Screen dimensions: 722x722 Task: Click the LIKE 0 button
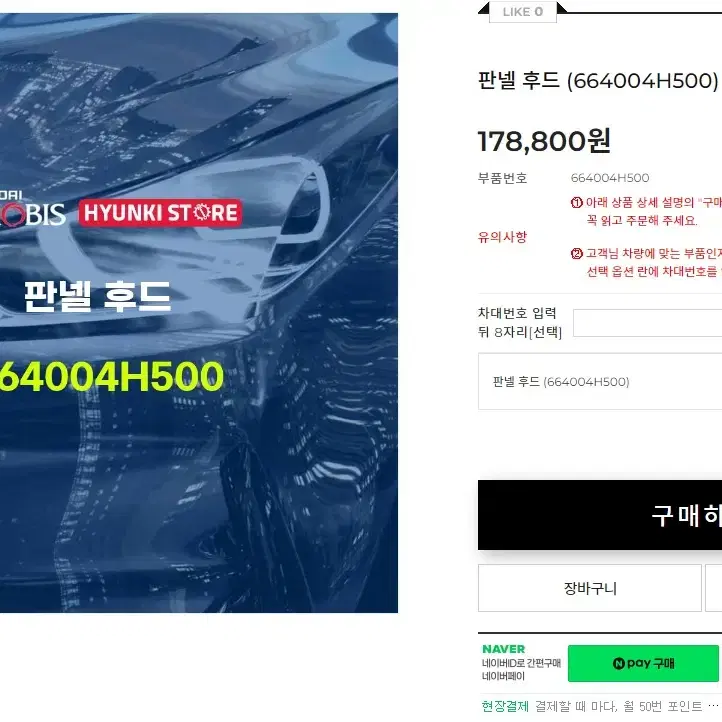pyautogui.click(x=523, y=12)
